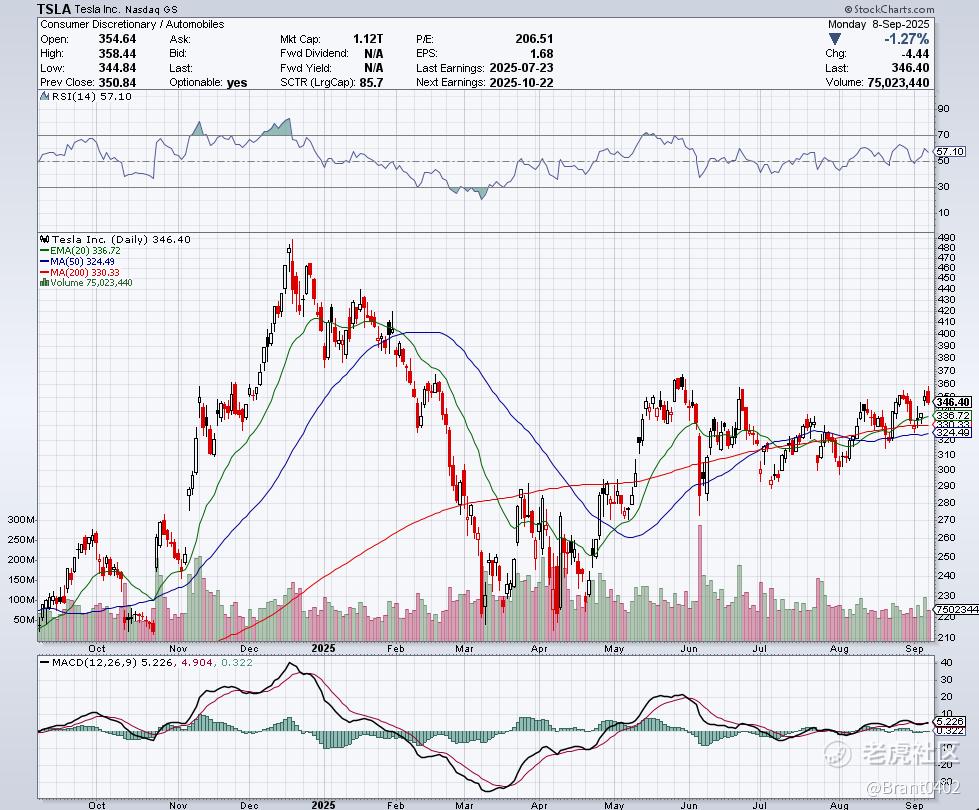Click the red MA(200) legend line marker
The height and width of the screenshot is (810, 979).
coord(44,272)
